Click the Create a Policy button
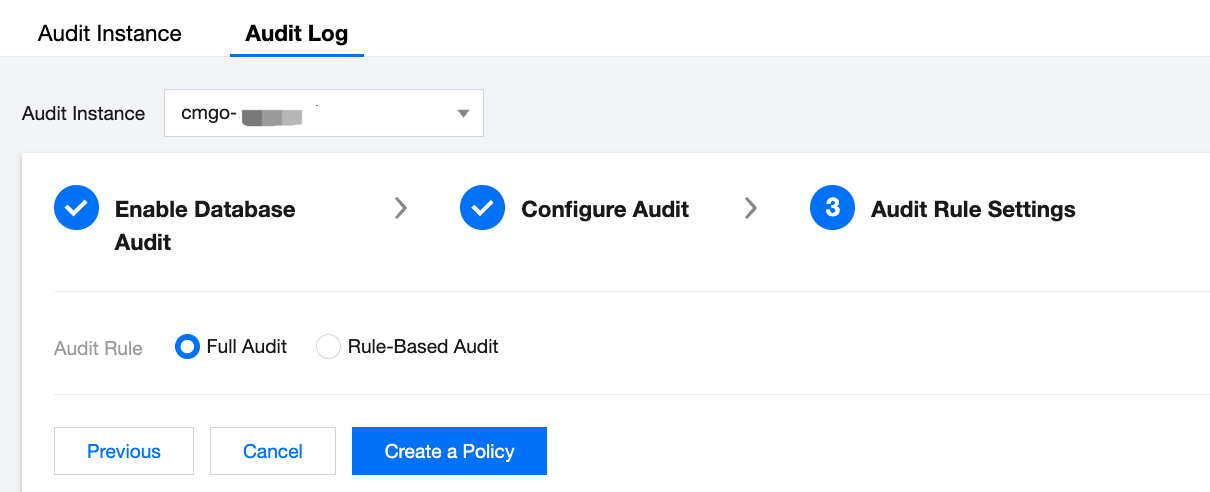This screenshot has width=1210, height=492. coord(449,451)
